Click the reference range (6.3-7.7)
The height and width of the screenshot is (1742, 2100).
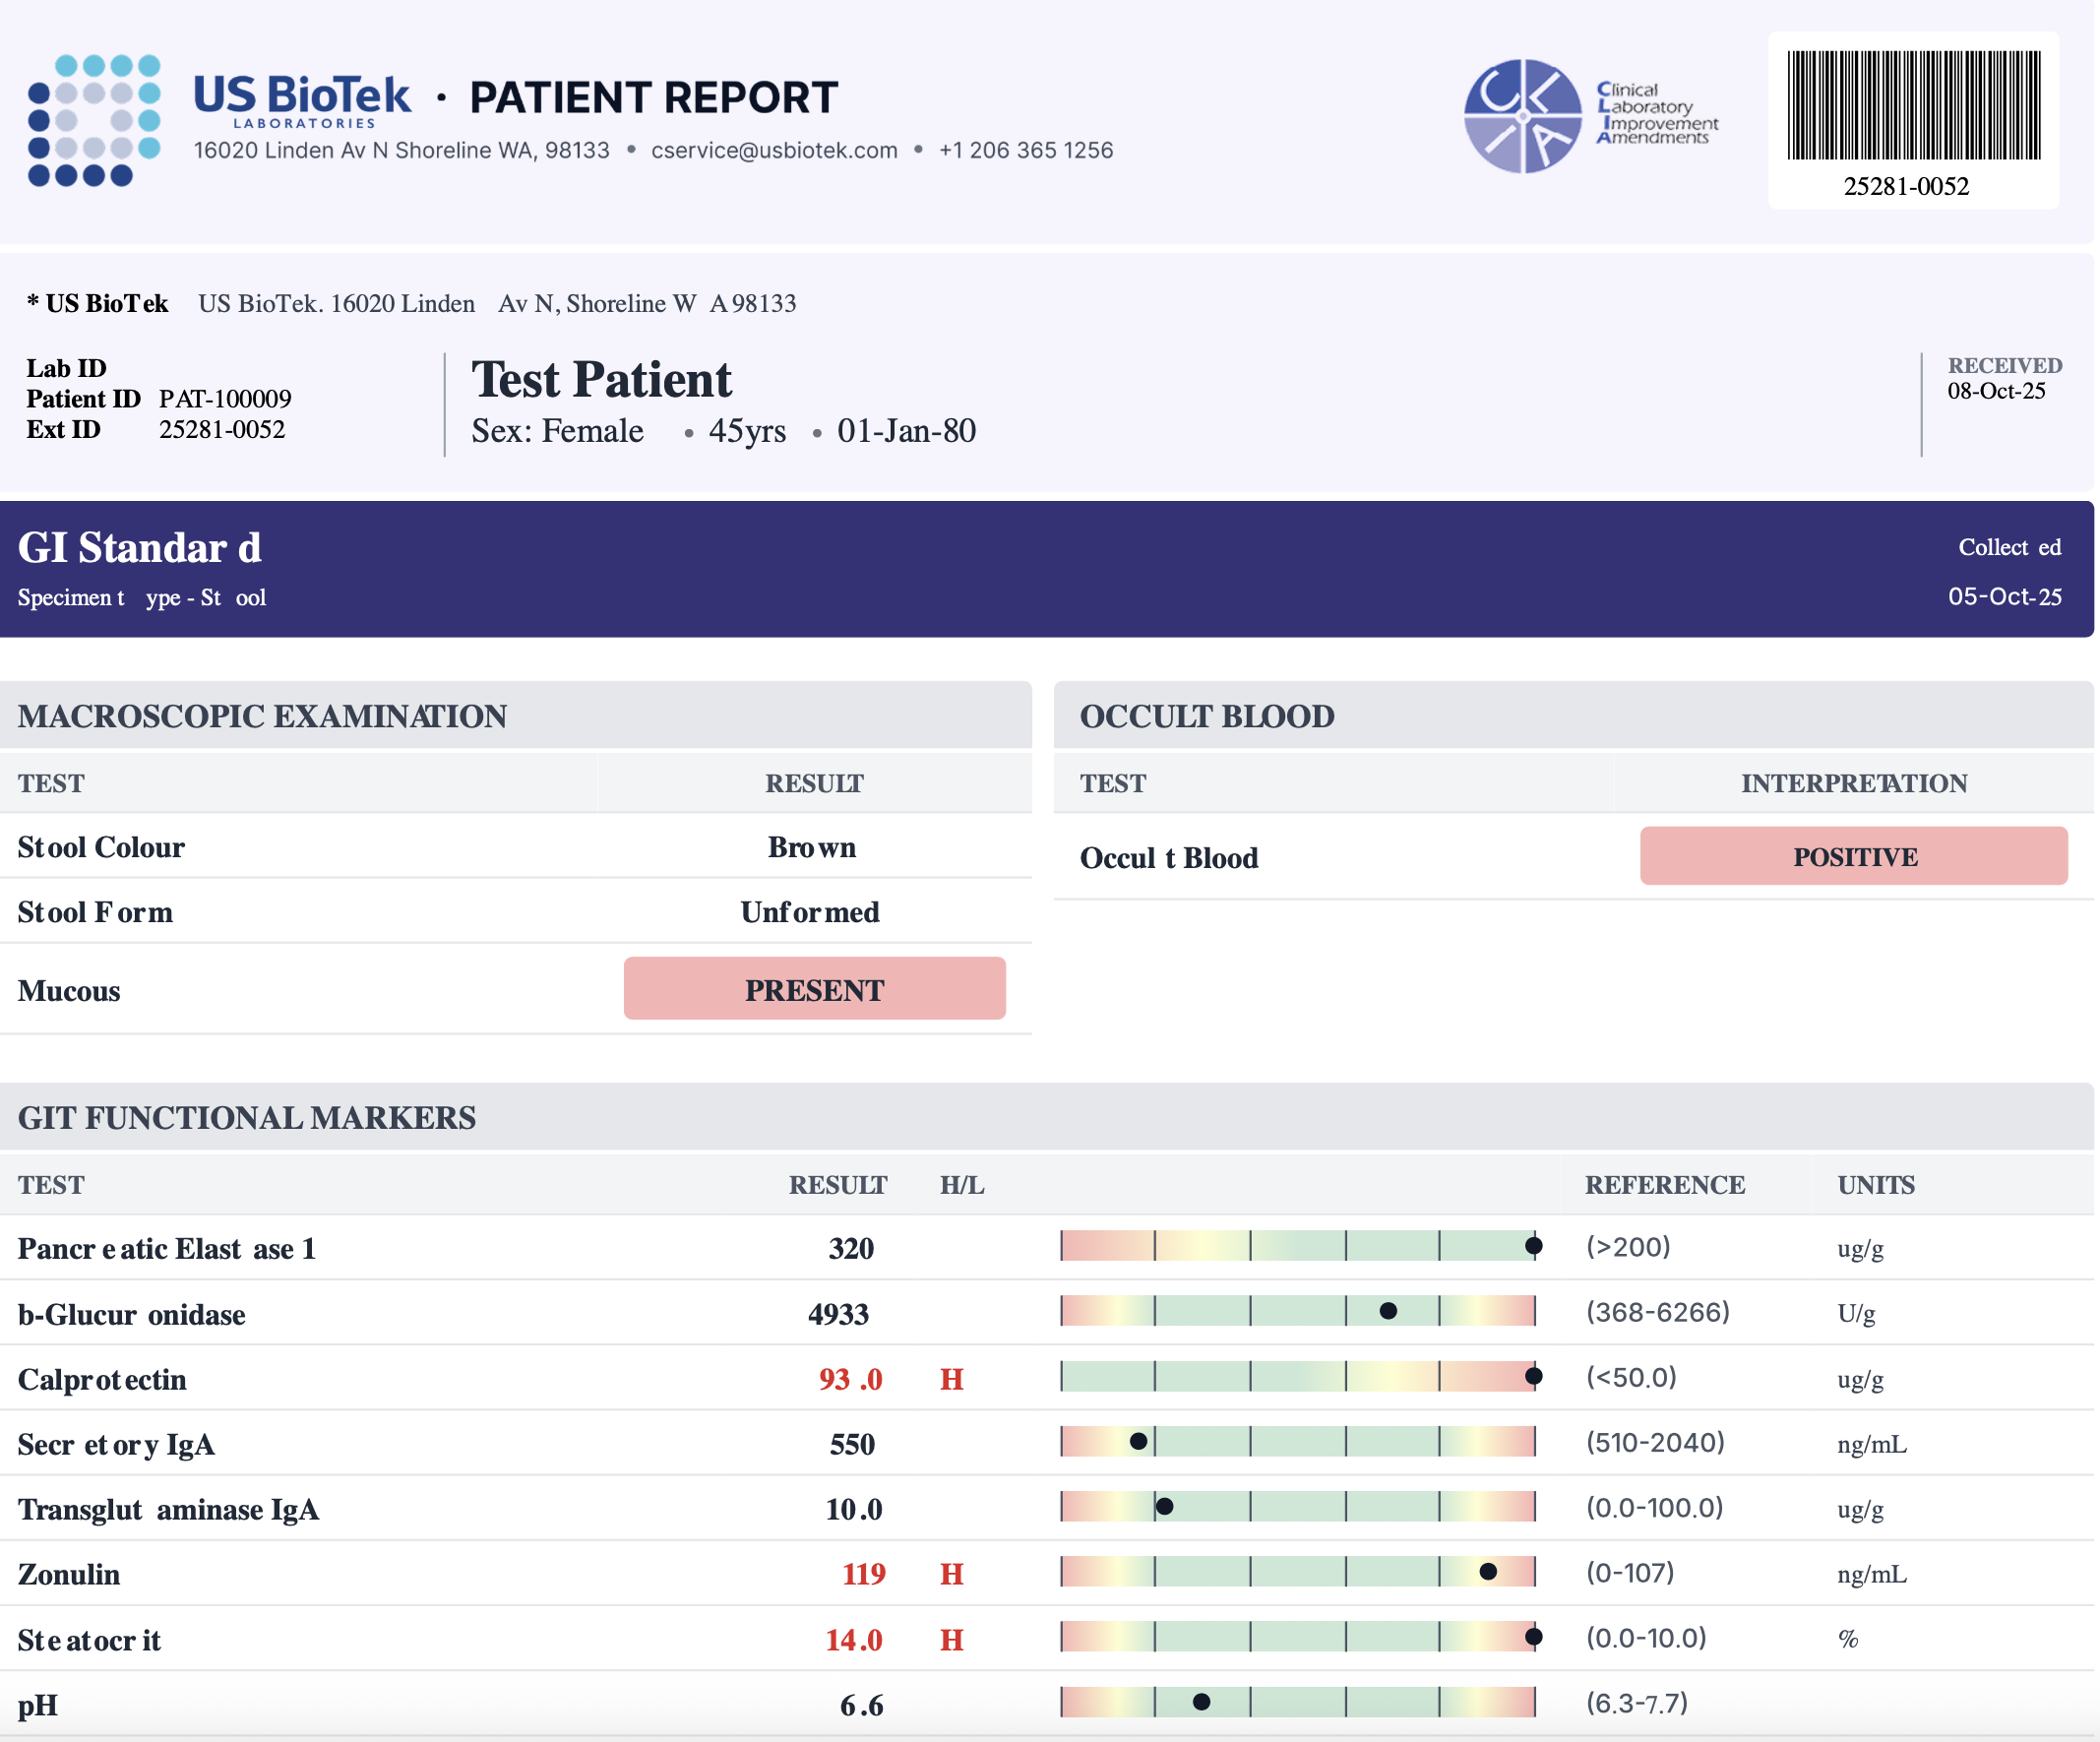[x=1637, y=1702]
